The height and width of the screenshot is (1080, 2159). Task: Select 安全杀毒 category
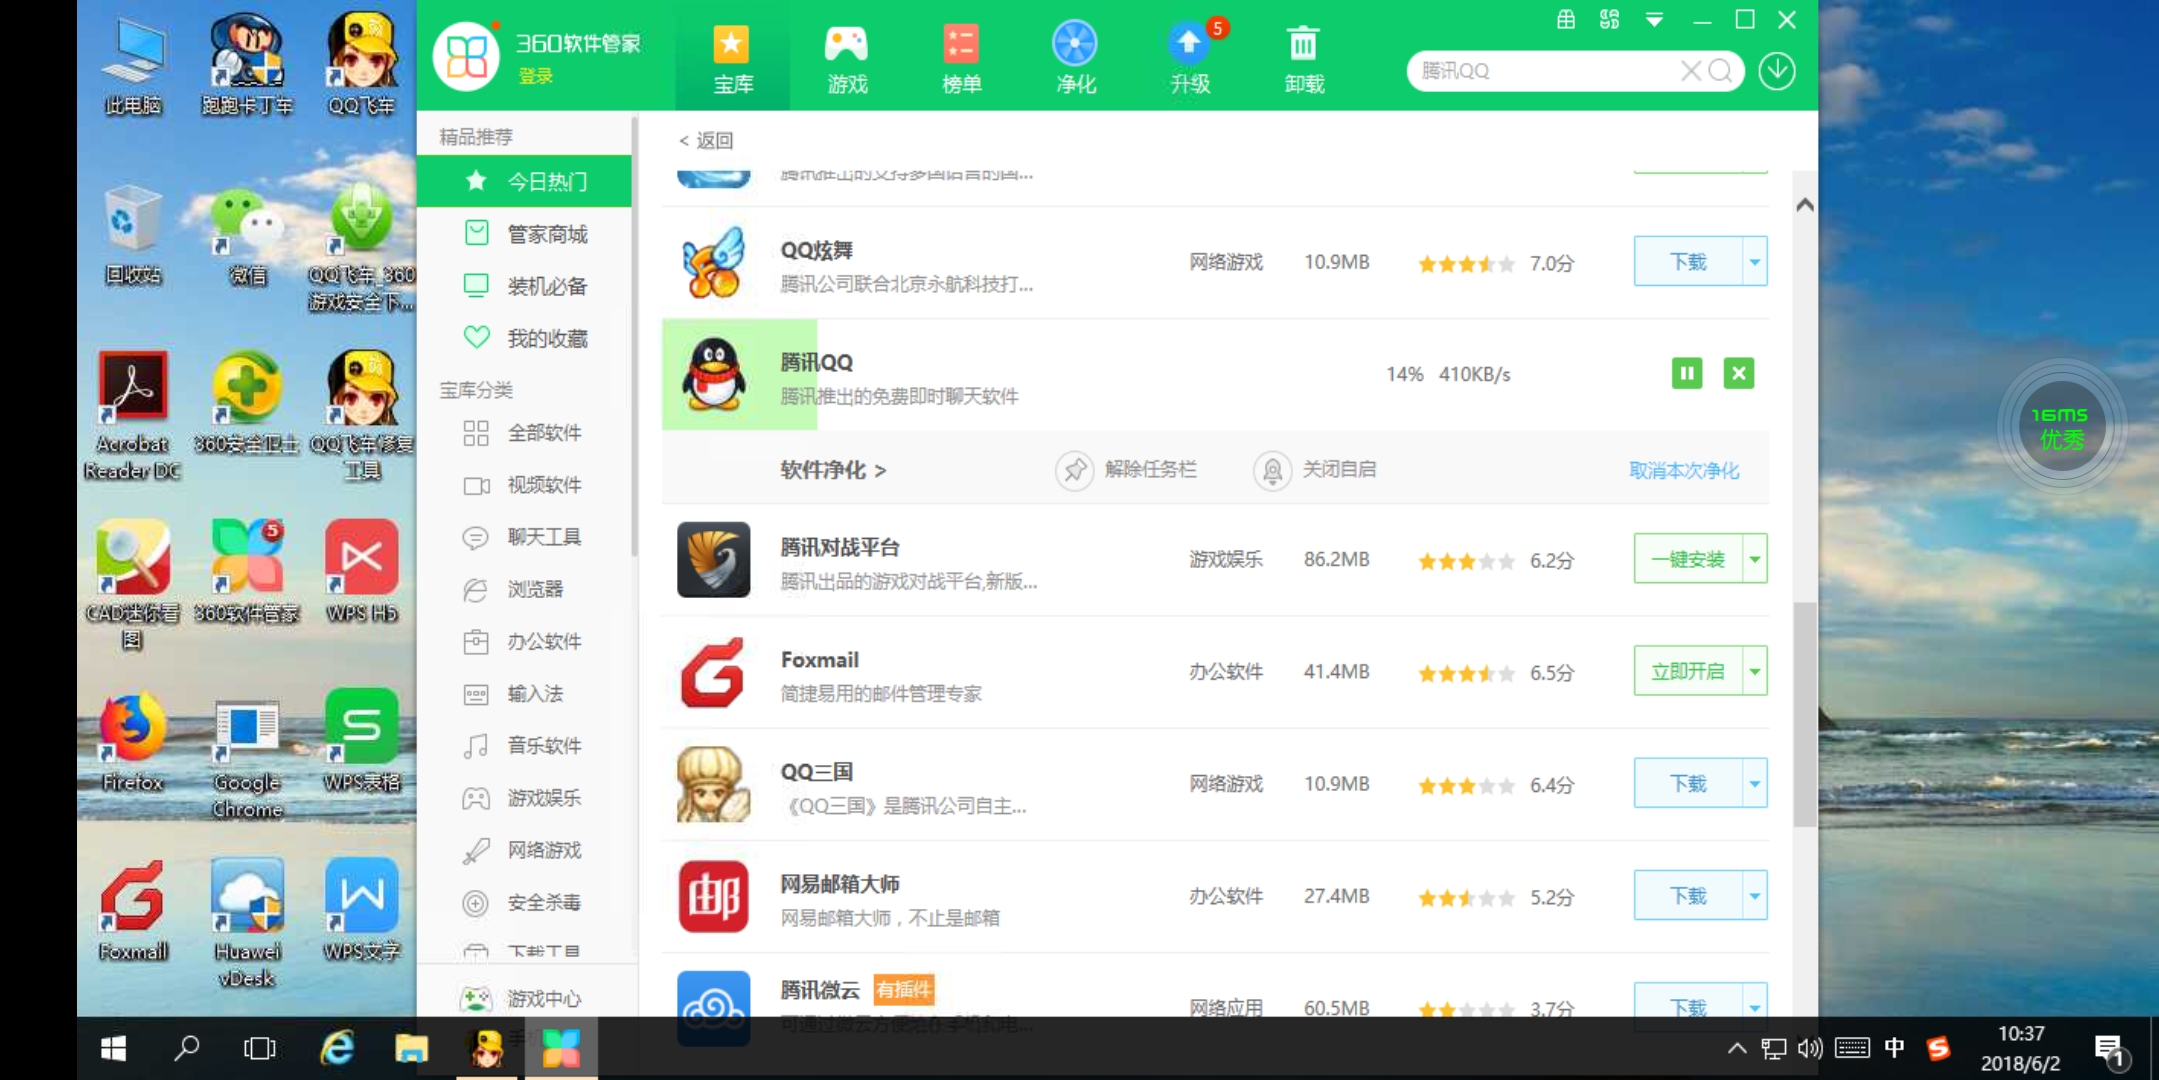coord(524,902)
